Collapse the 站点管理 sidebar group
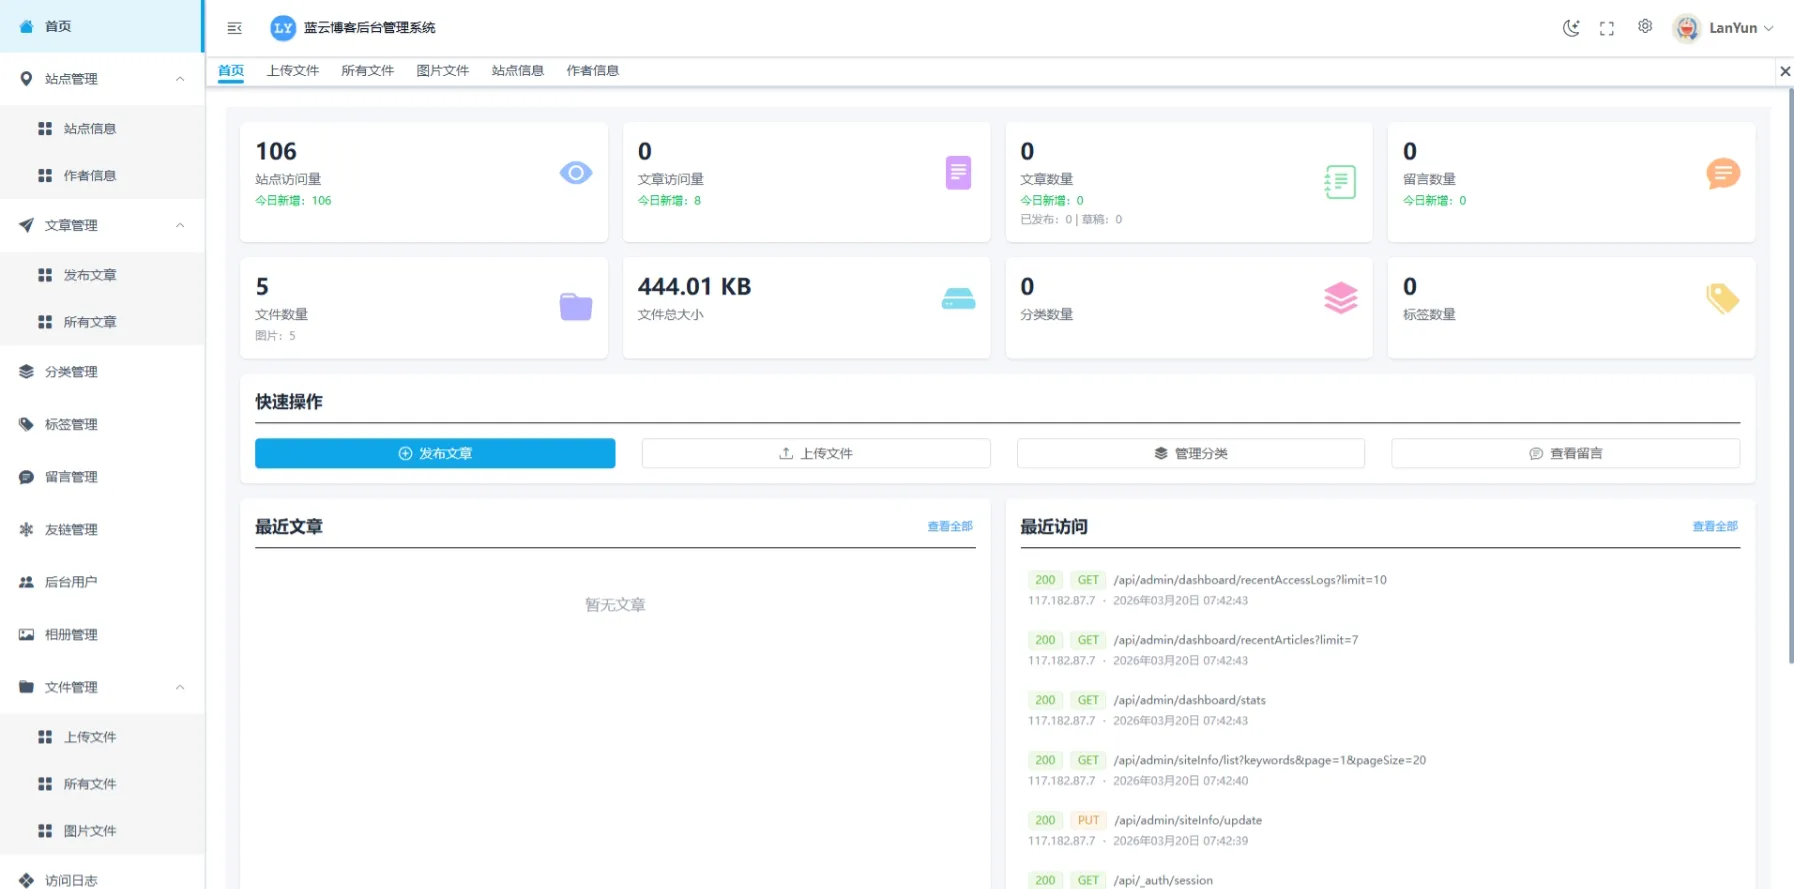Image resolution: width=1794 pixels, height=889 pixels. point(180,79)
